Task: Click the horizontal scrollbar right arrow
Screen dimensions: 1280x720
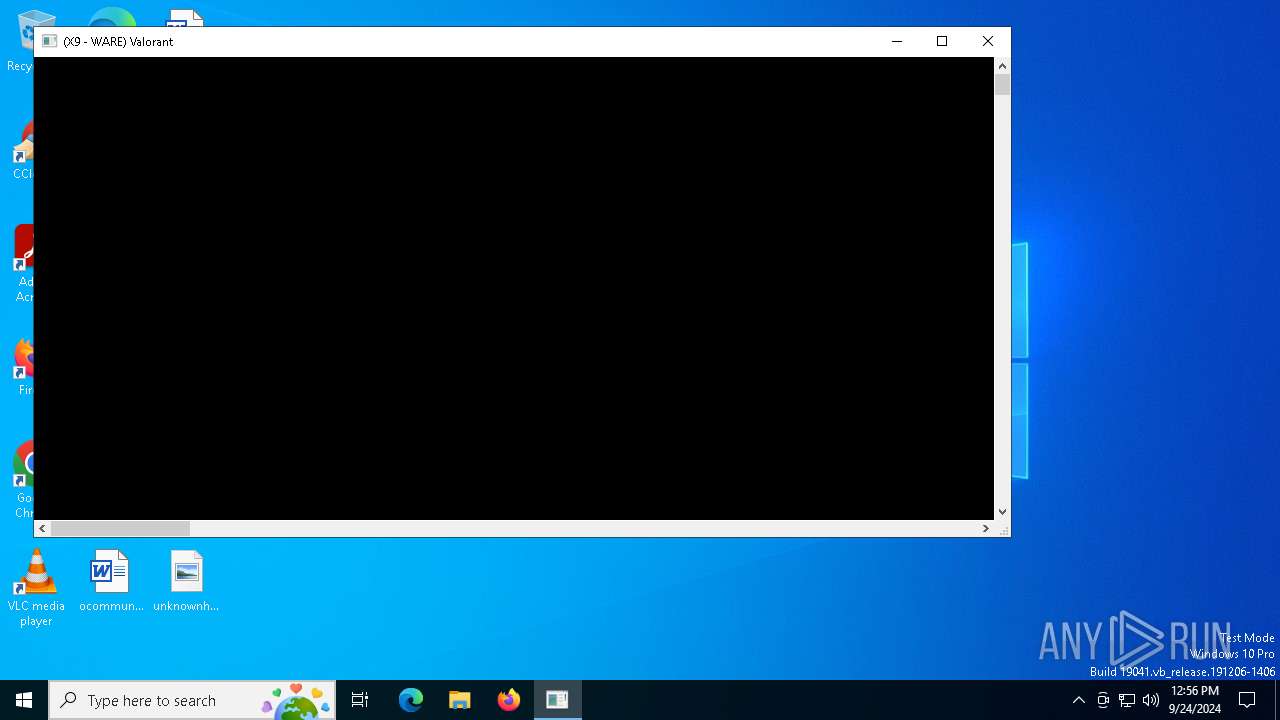Action: click(x=985, y=528)
